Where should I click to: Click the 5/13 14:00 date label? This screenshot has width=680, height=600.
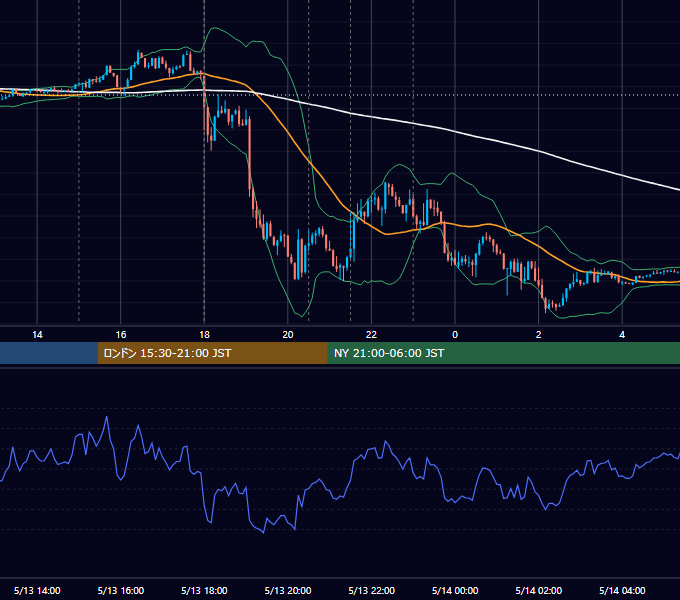click(37, 590)
